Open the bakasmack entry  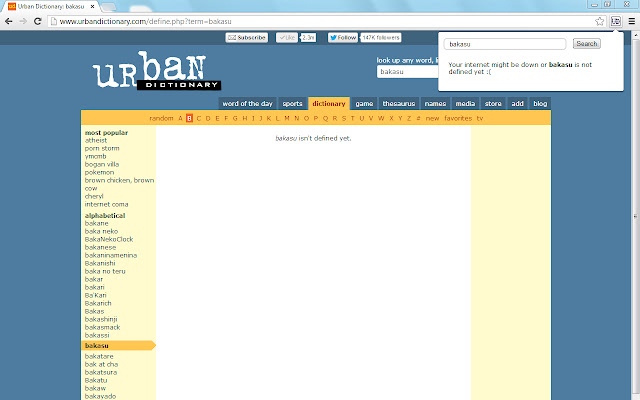click(102, 327)
